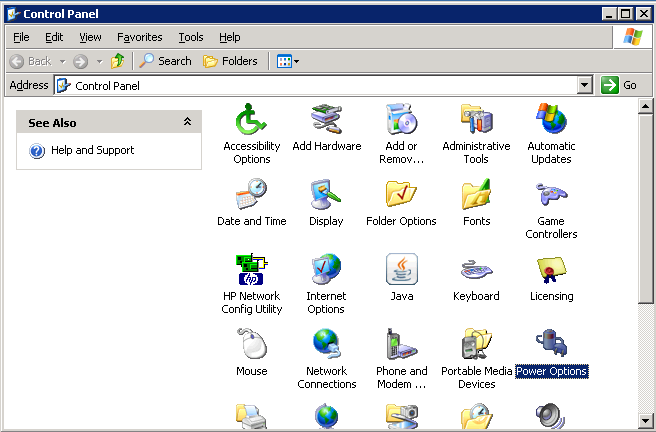Open the Tools menu
The image size is (656, 432).
[x=190, y=37]
